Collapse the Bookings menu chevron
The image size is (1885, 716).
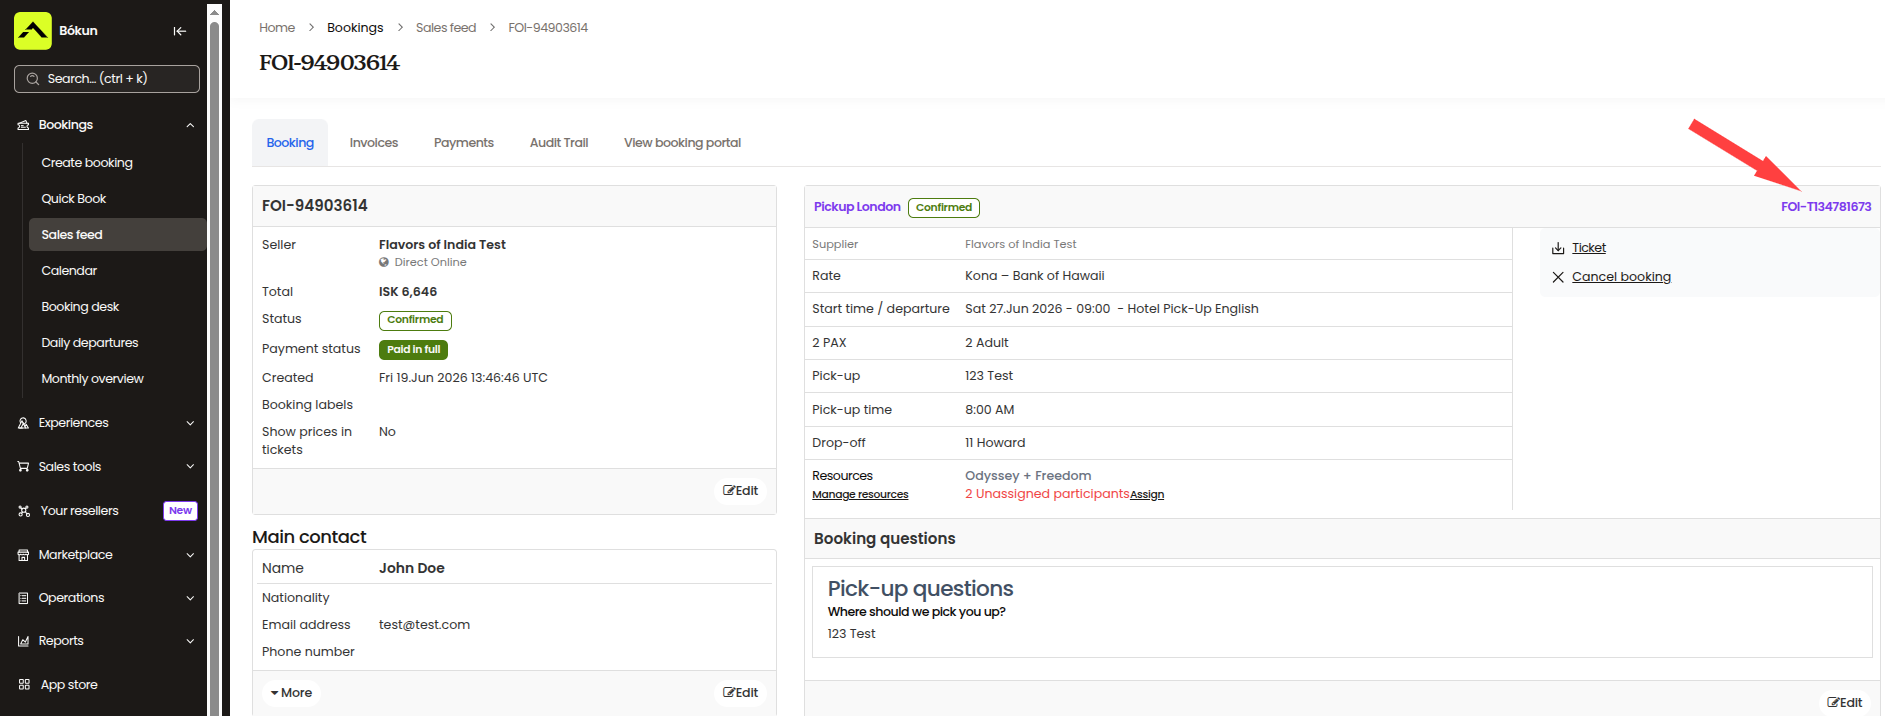coord(190,125)
